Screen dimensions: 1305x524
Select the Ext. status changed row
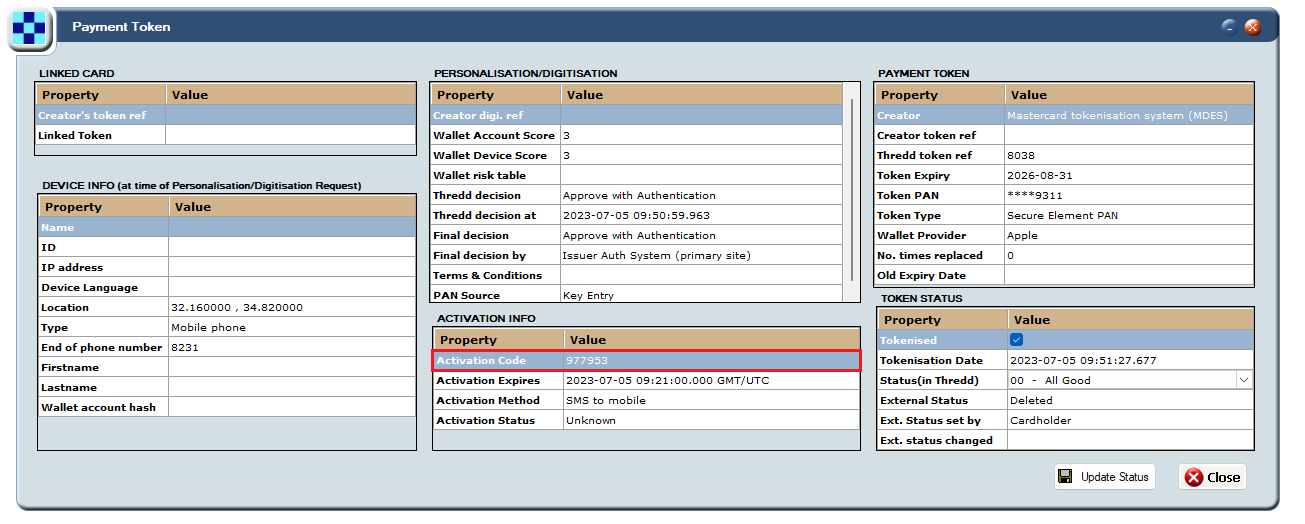[1065, 440]
